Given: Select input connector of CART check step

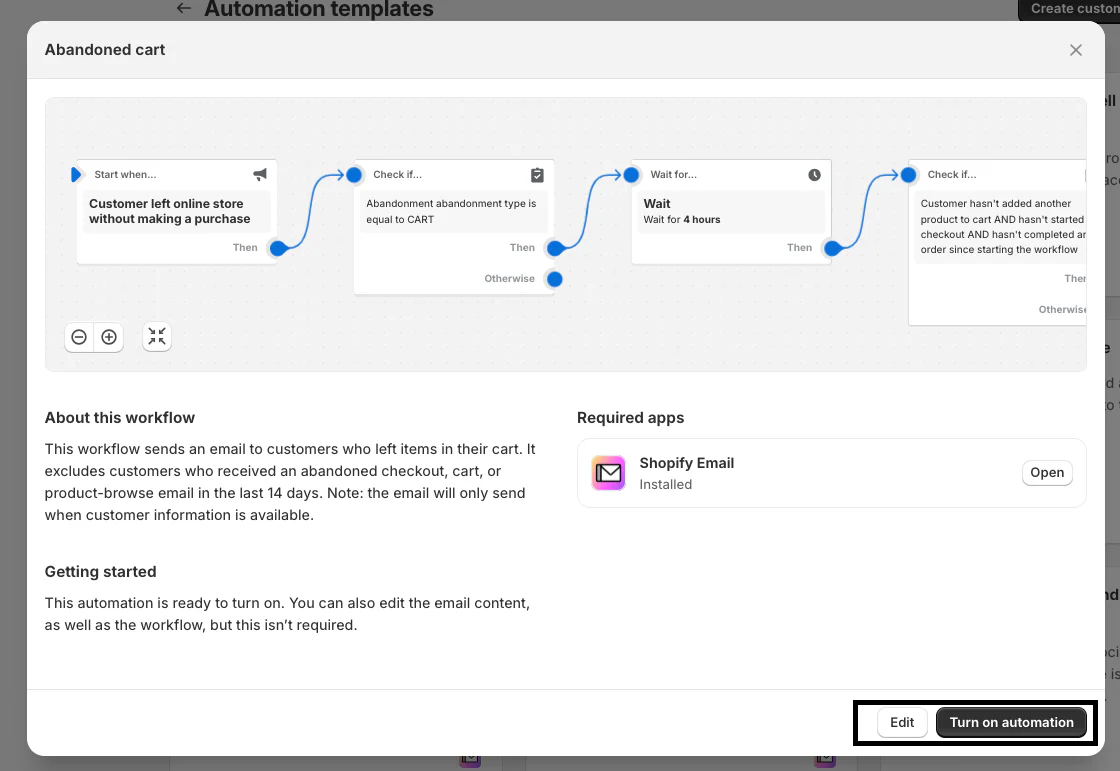Looking at the screenshot, I should (x=354, y=174).
